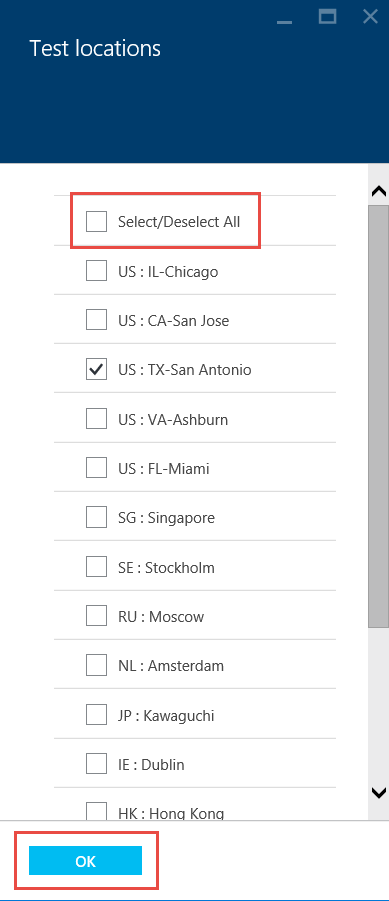Viewport: 389px width, 901px height.
Task: Uncheck US : TX-San Antonio location
Action: tap(97, 369)
